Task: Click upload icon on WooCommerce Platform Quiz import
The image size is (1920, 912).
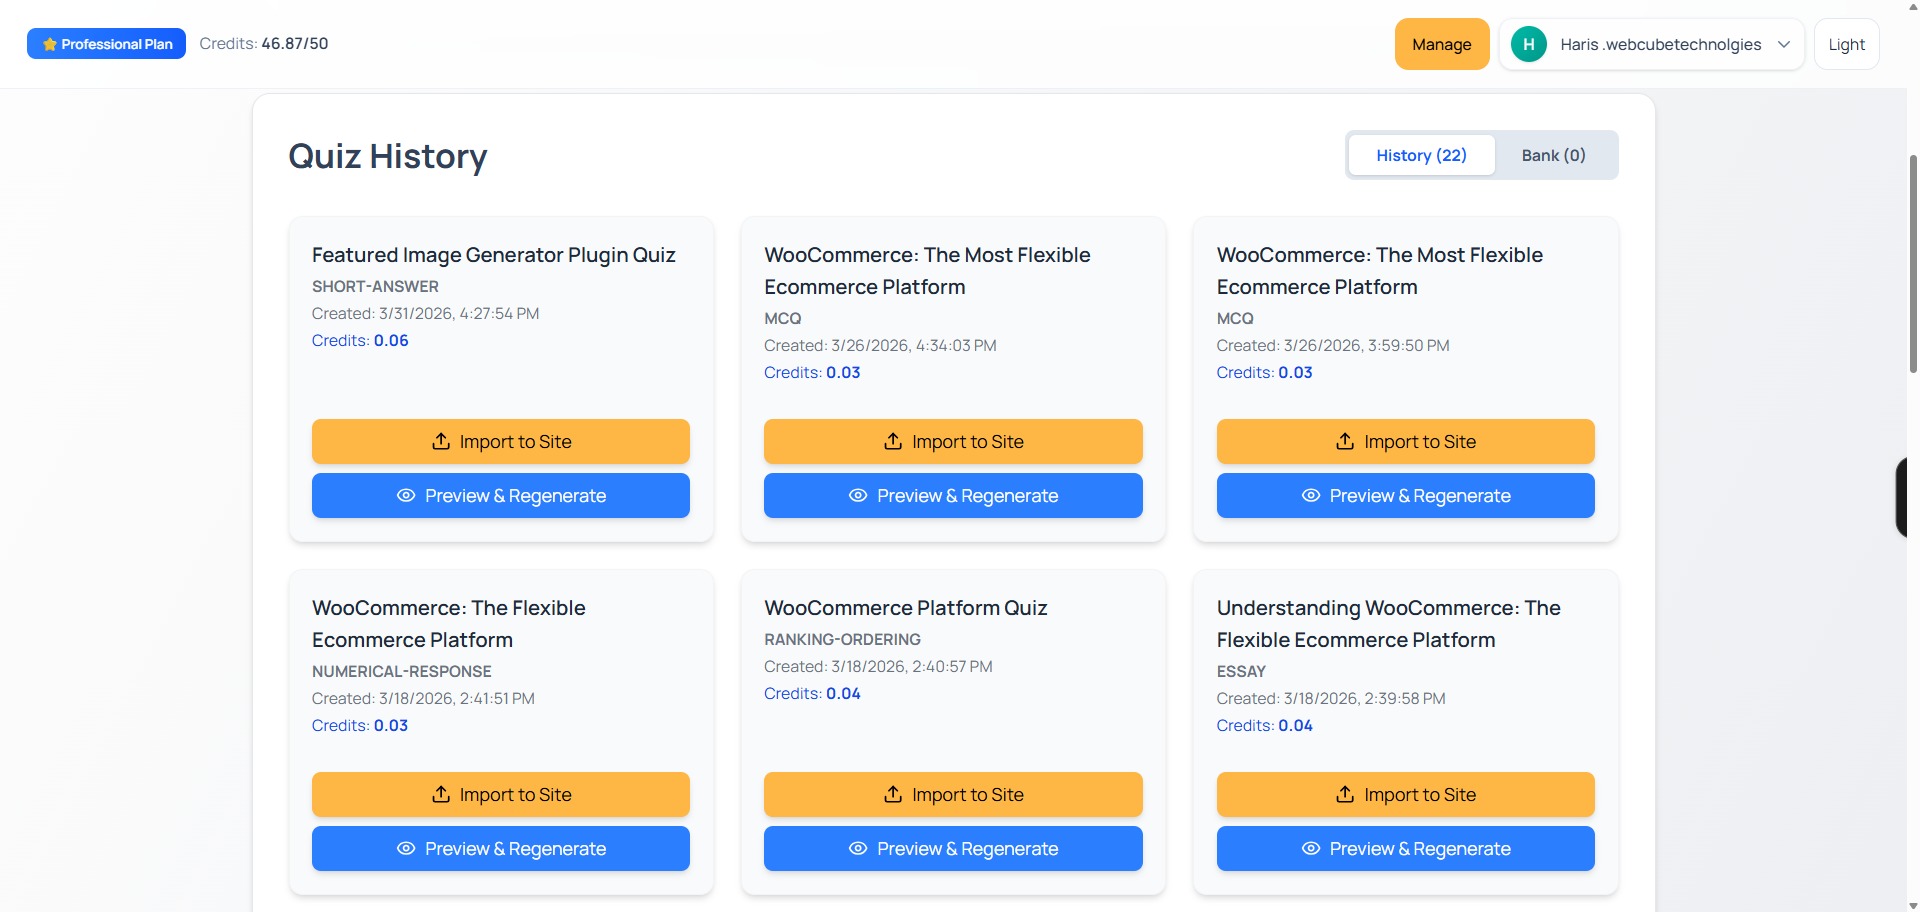Action: pyautogui.click(x=893, y=794)
